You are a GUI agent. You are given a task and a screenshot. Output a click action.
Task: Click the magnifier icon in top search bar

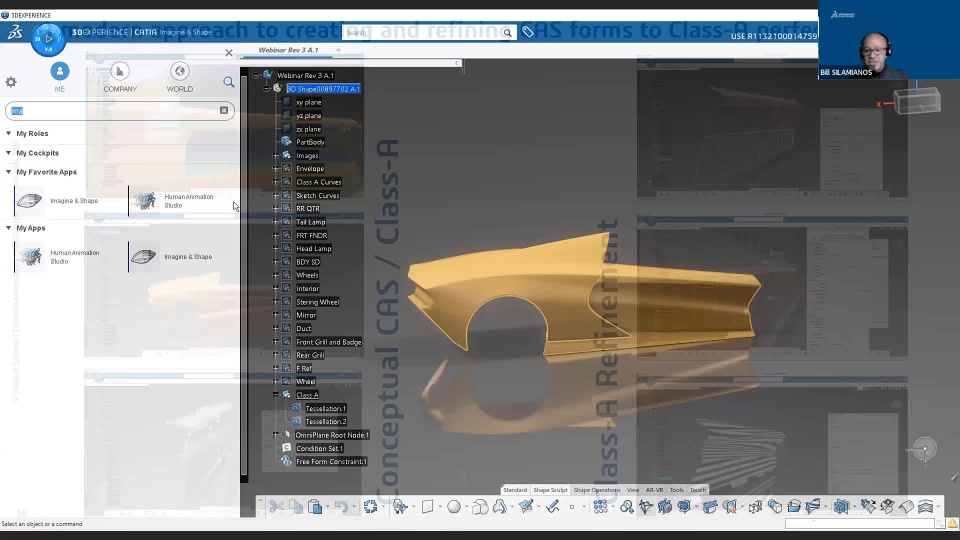(508, 32)
